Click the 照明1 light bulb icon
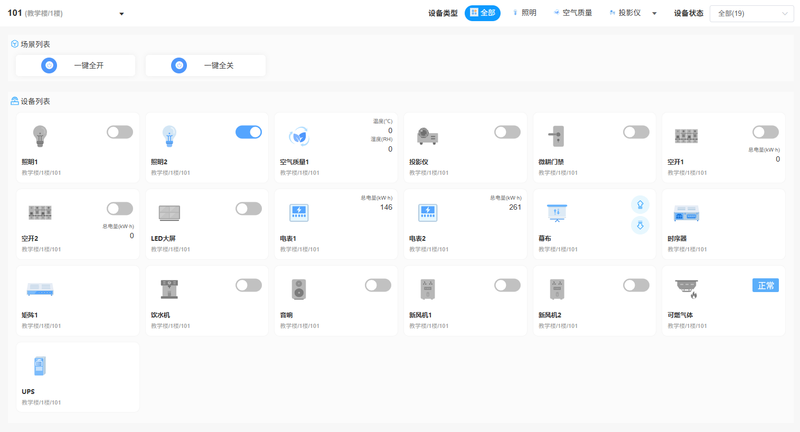 tap(40, 136)
